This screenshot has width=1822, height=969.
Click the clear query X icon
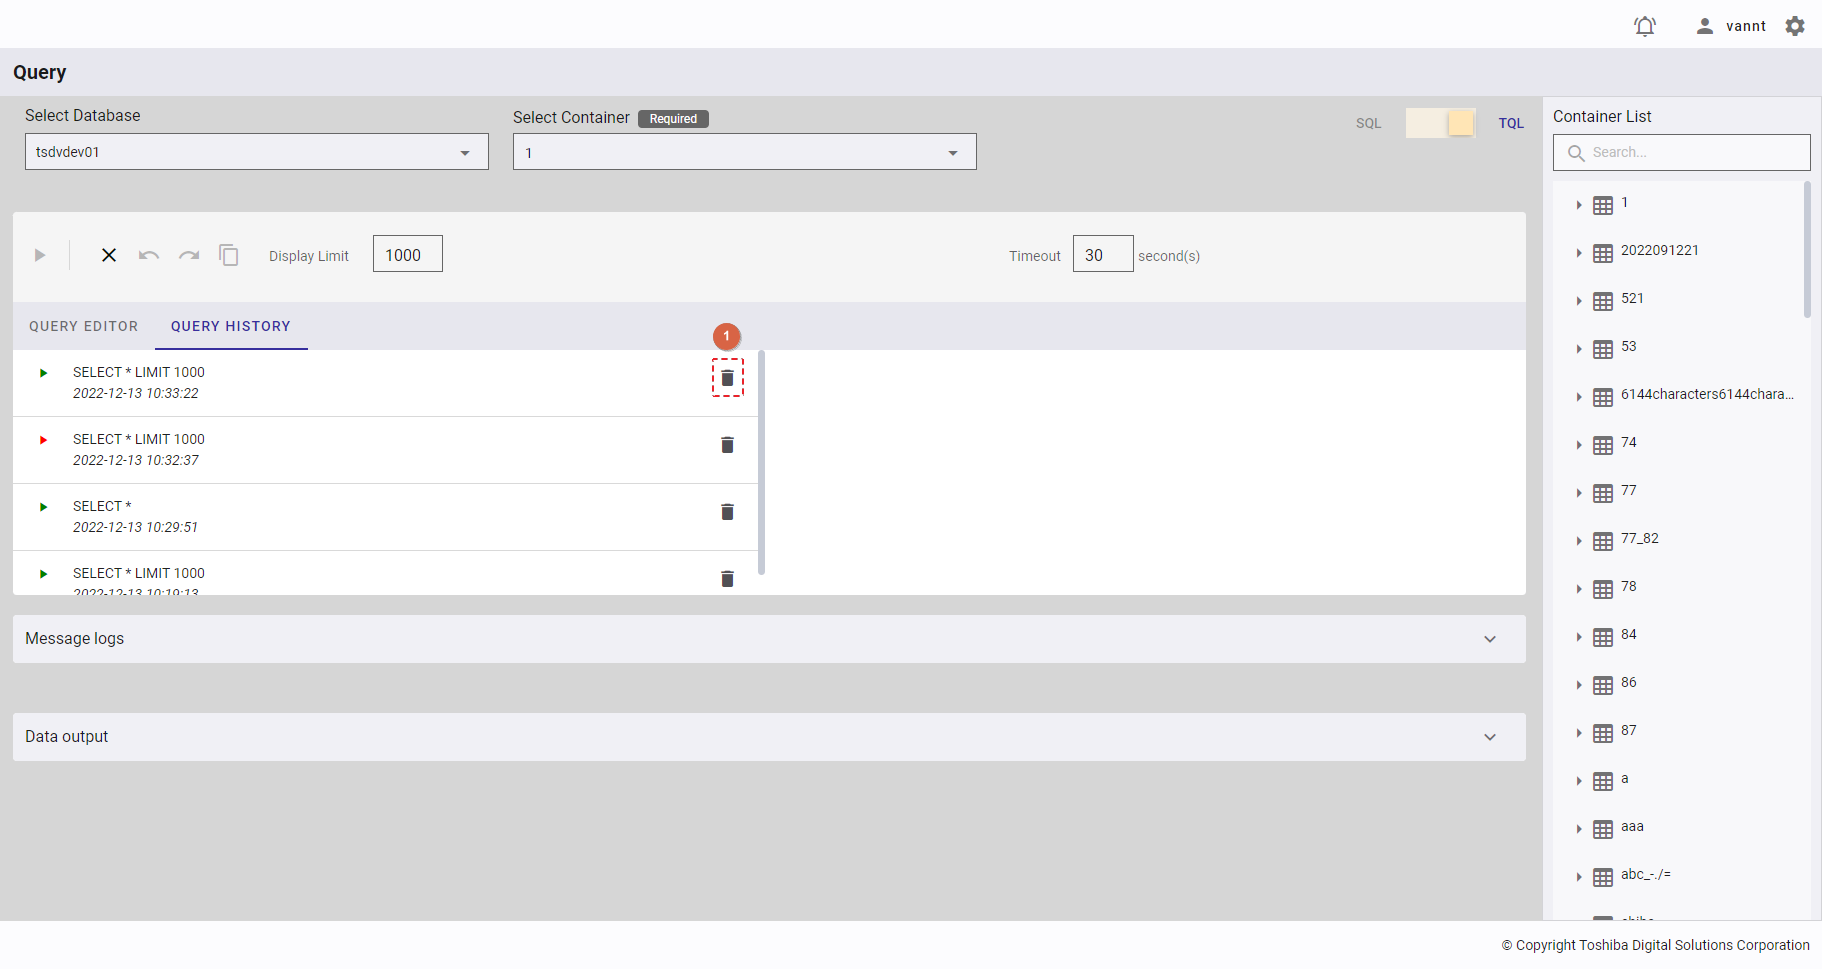pyautogui.click(x=109, y=256)
